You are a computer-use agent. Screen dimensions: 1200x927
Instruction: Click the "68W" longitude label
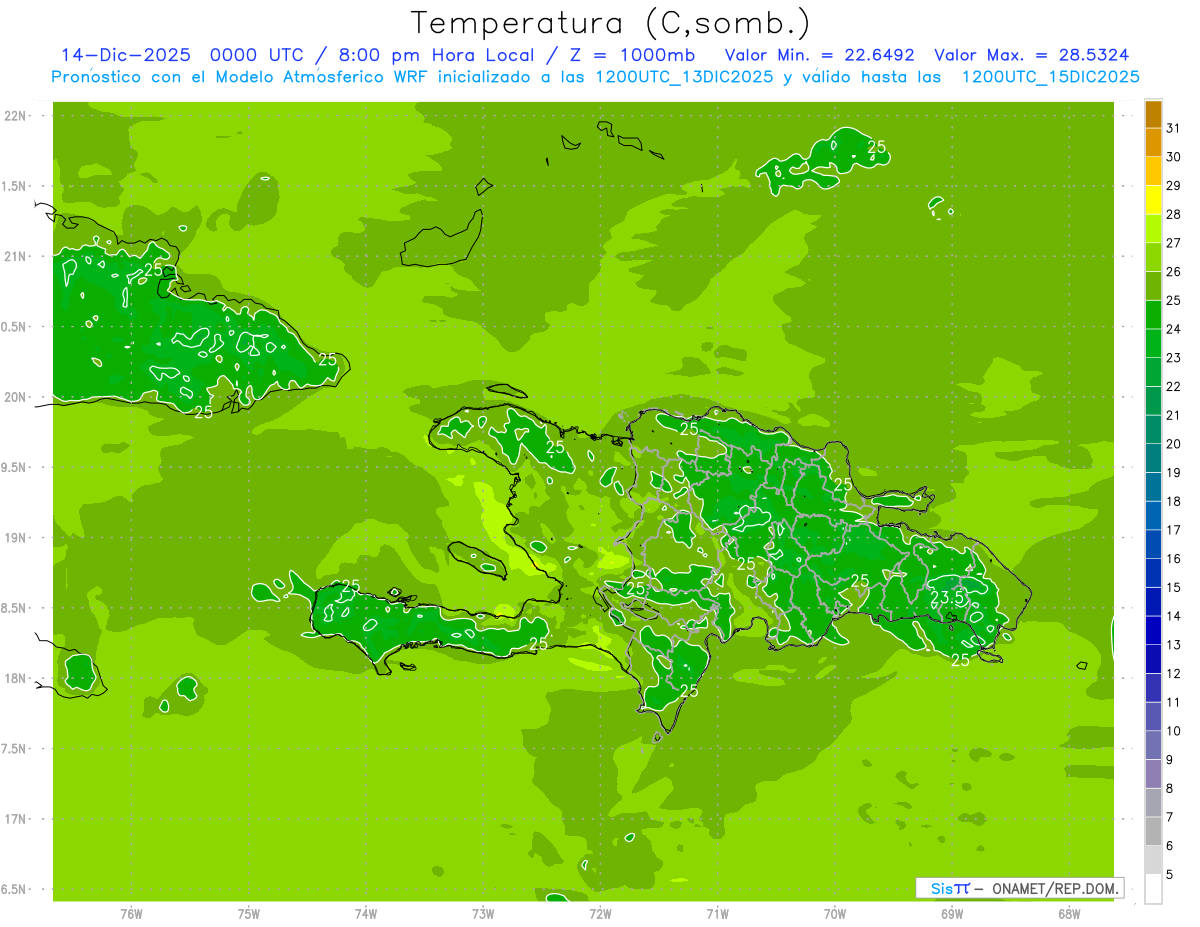[x=1069, y=913]
